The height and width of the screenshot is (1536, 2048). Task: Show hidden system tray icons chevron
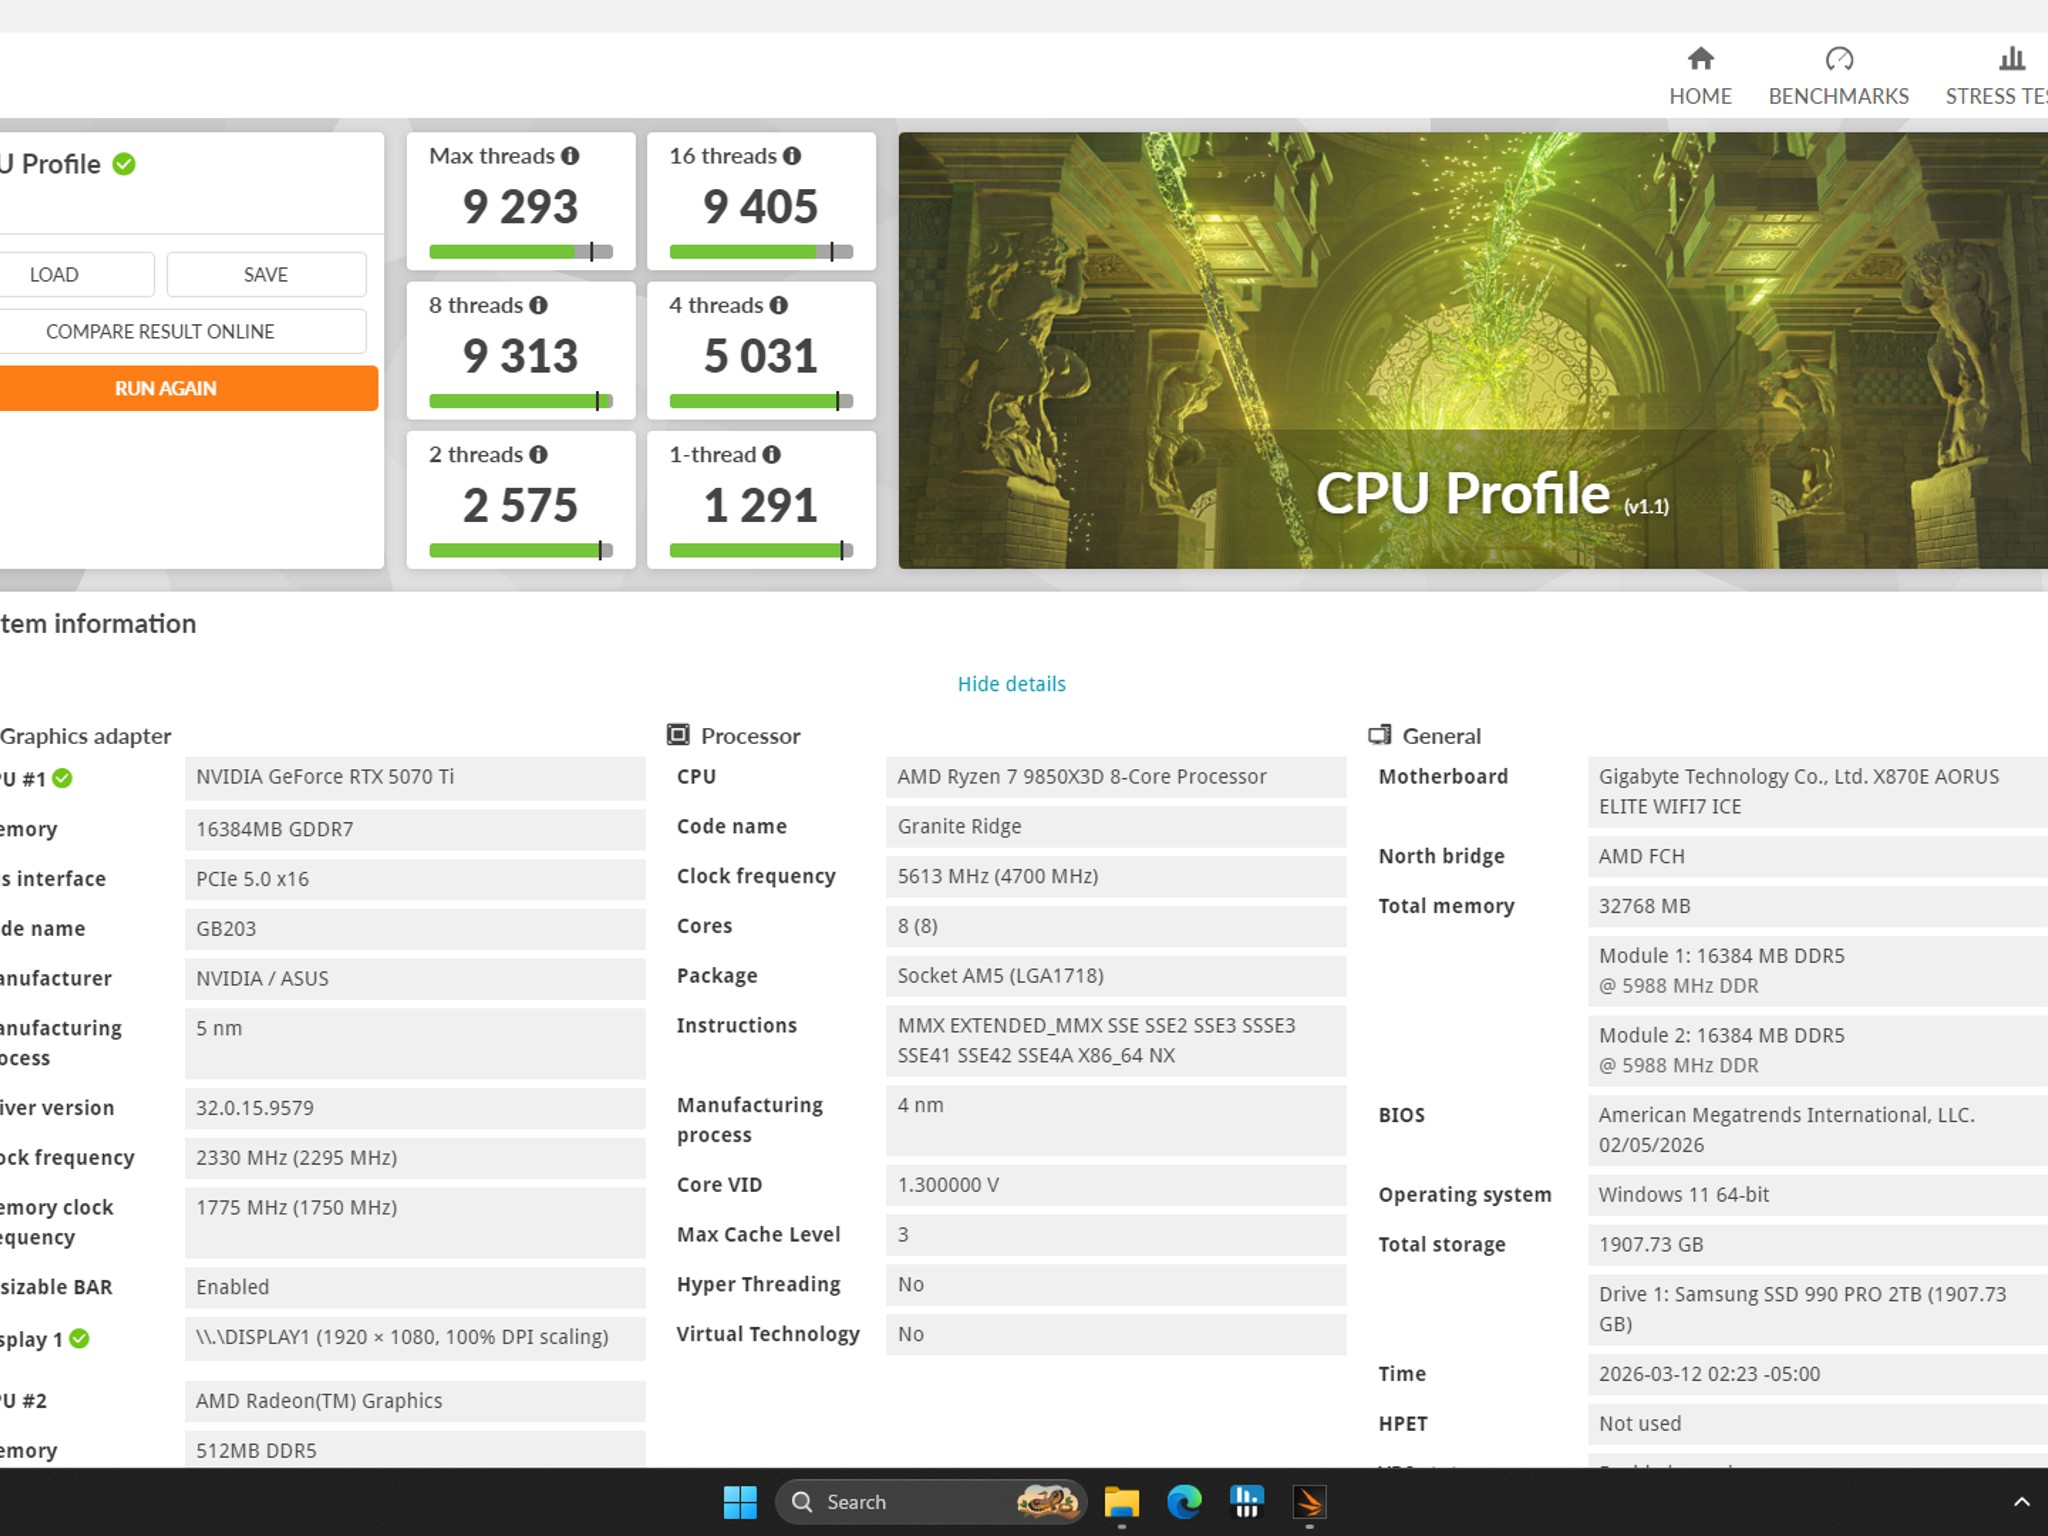pos(2021,1502)
